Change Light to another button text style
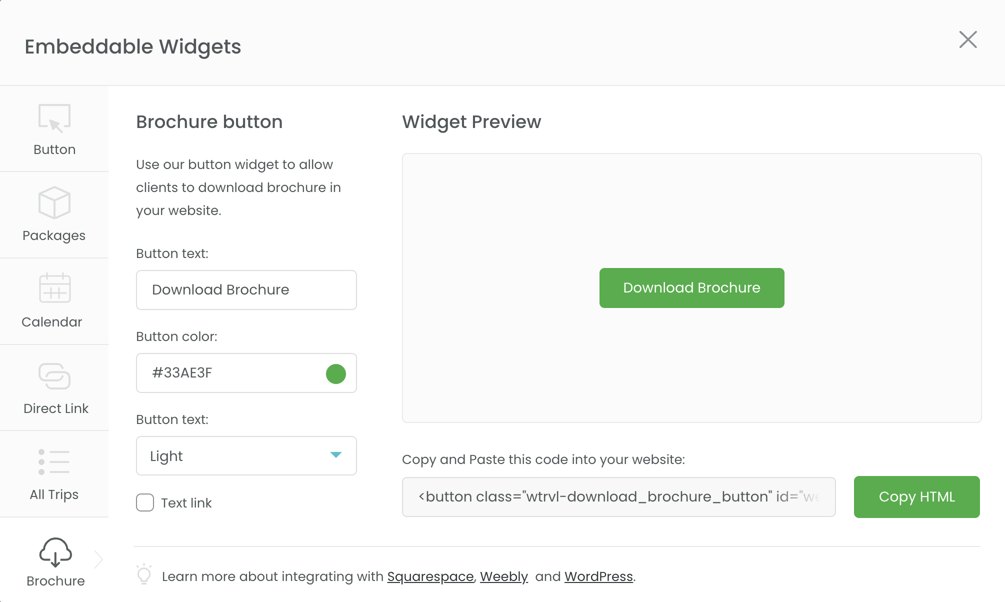Viewport: 1005px width, 602px height. [246, 455]
